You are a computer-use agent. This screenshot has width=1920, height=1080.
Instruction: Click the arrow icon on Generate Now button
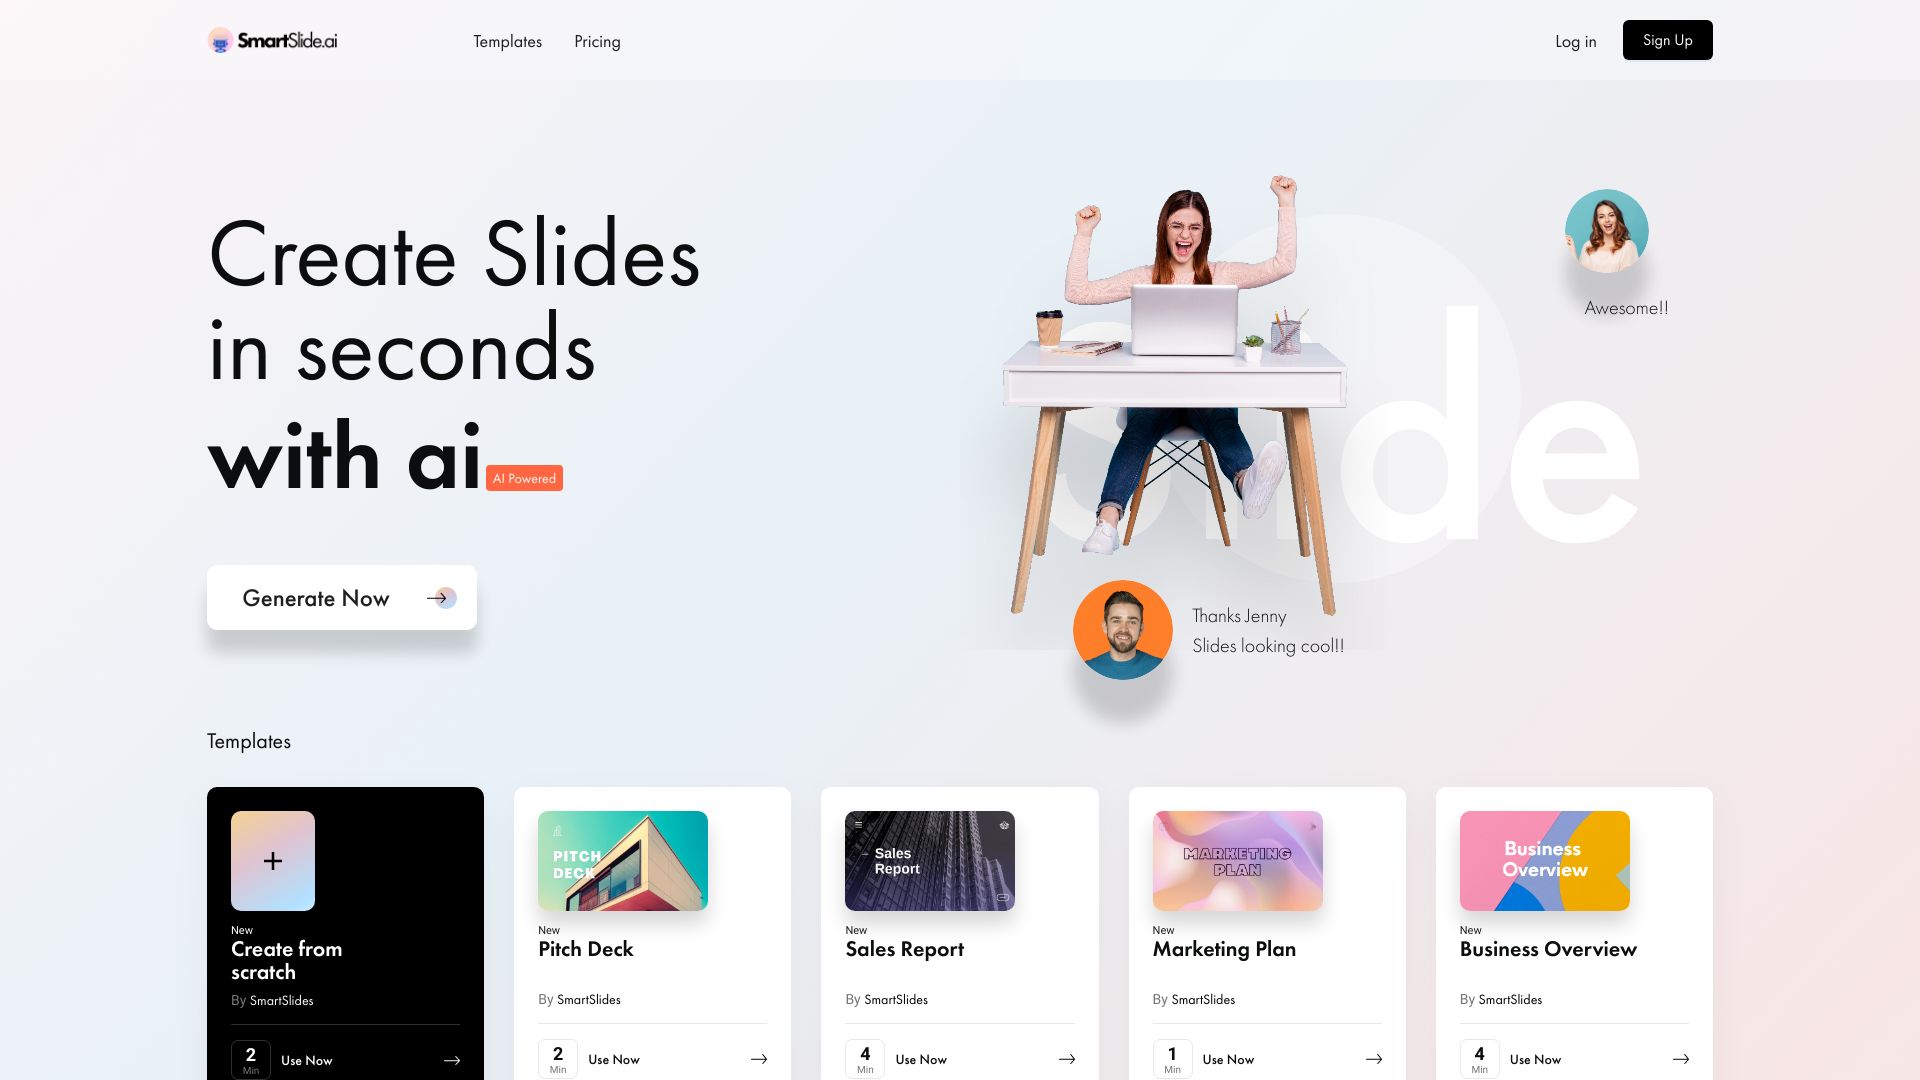click(438, 599)
